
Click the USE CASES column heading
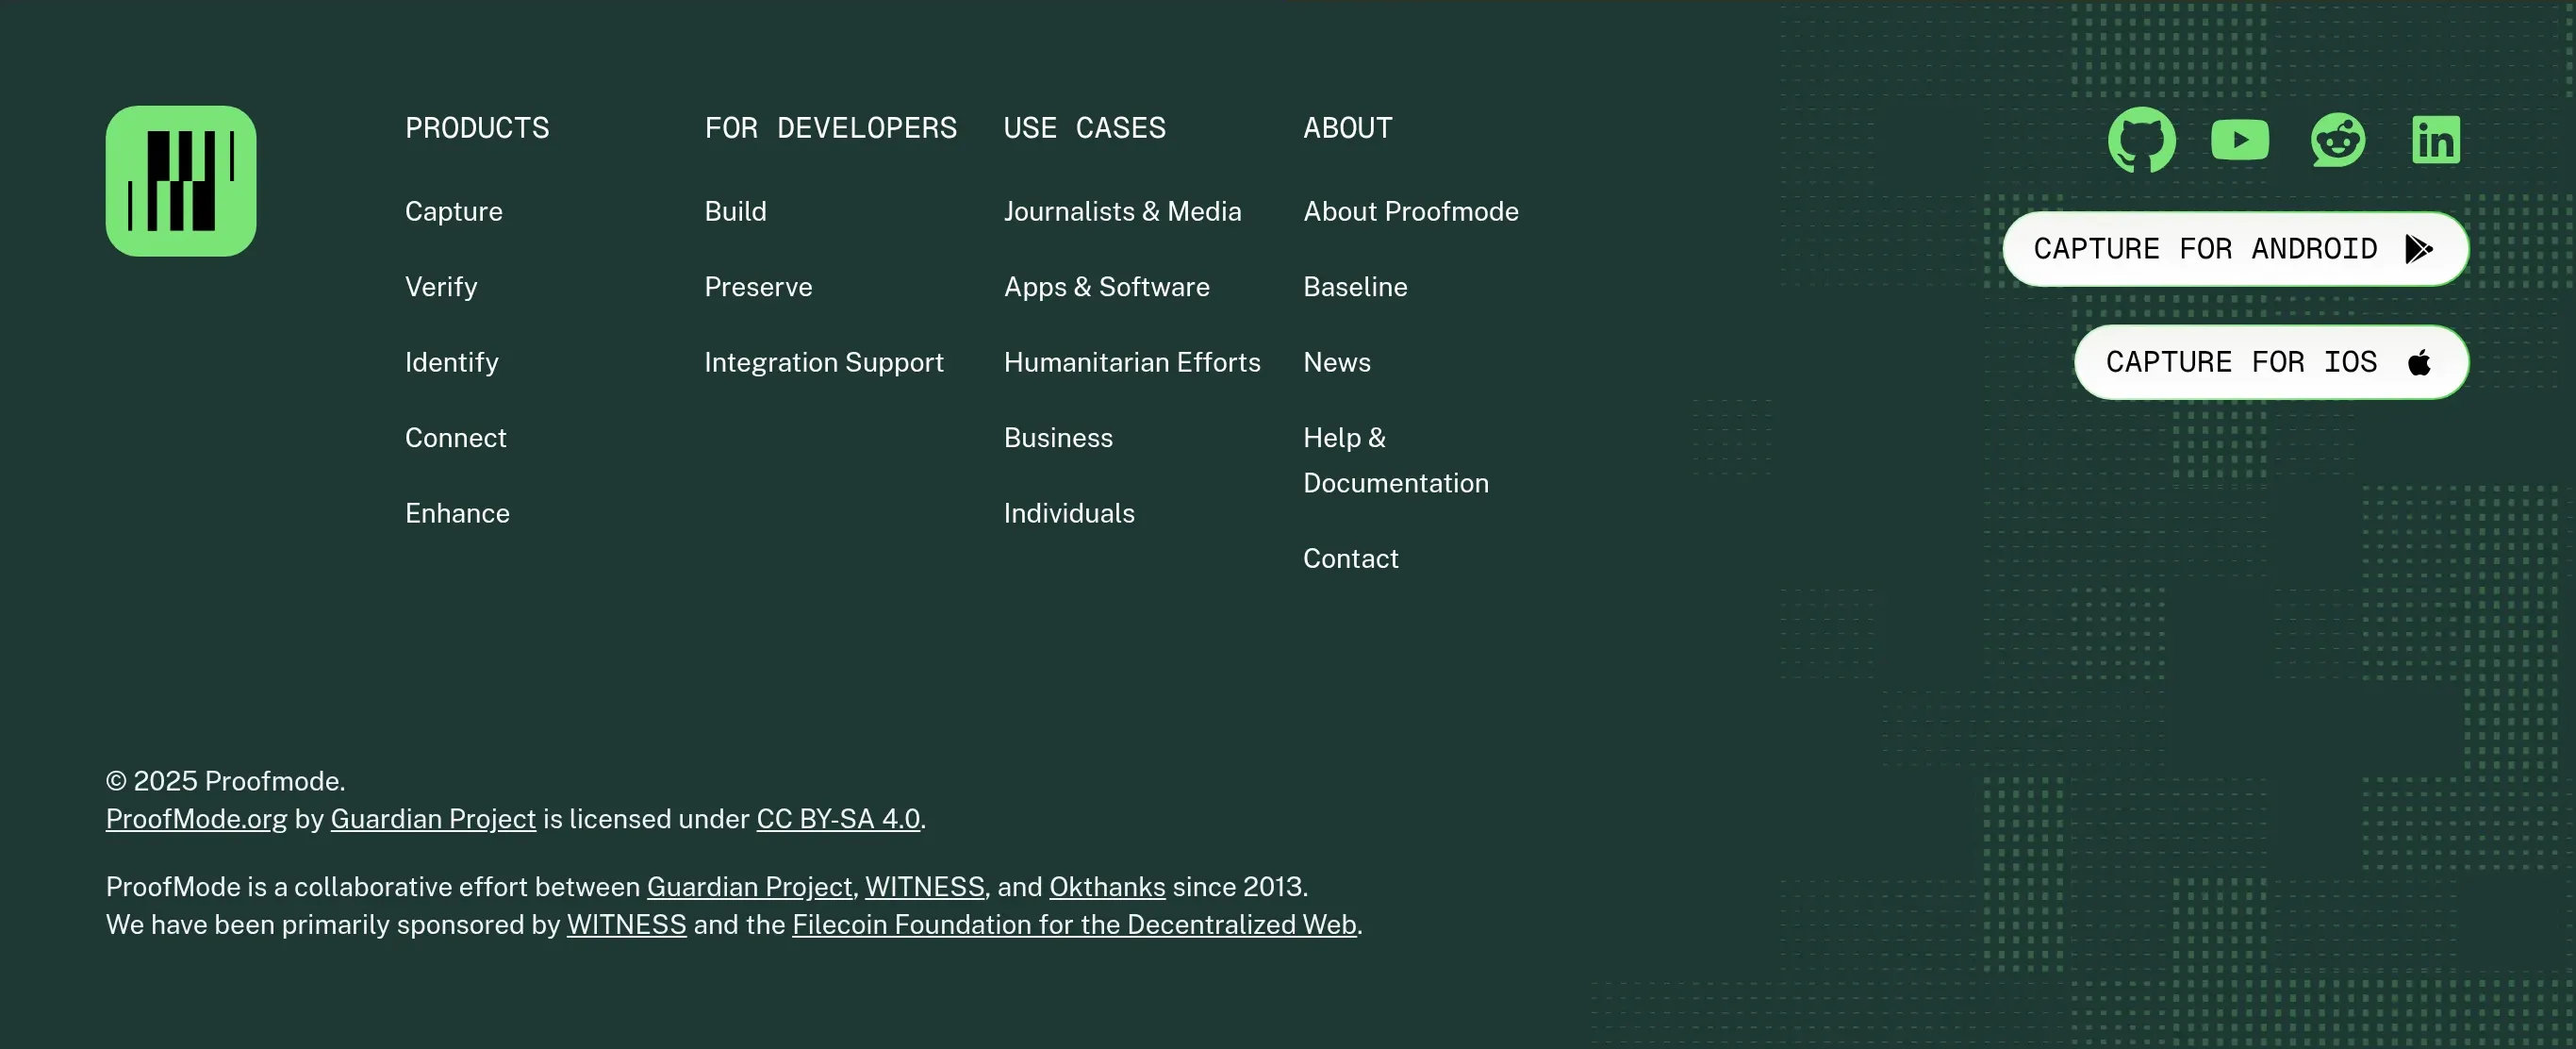1085,128
